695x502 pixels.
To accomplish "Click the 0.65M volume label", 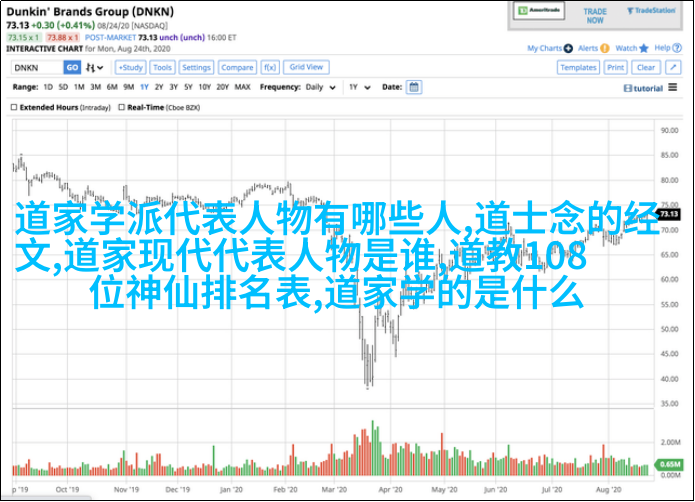I will (668, 464).
